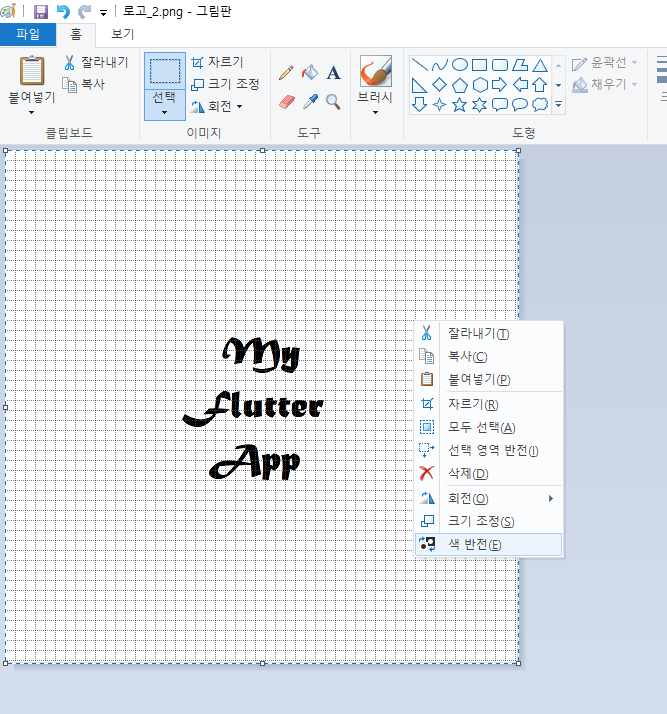The width and height of the screenshot is (667, 714).
Task: Select the Text tool
Action: (x=334, y=73)
